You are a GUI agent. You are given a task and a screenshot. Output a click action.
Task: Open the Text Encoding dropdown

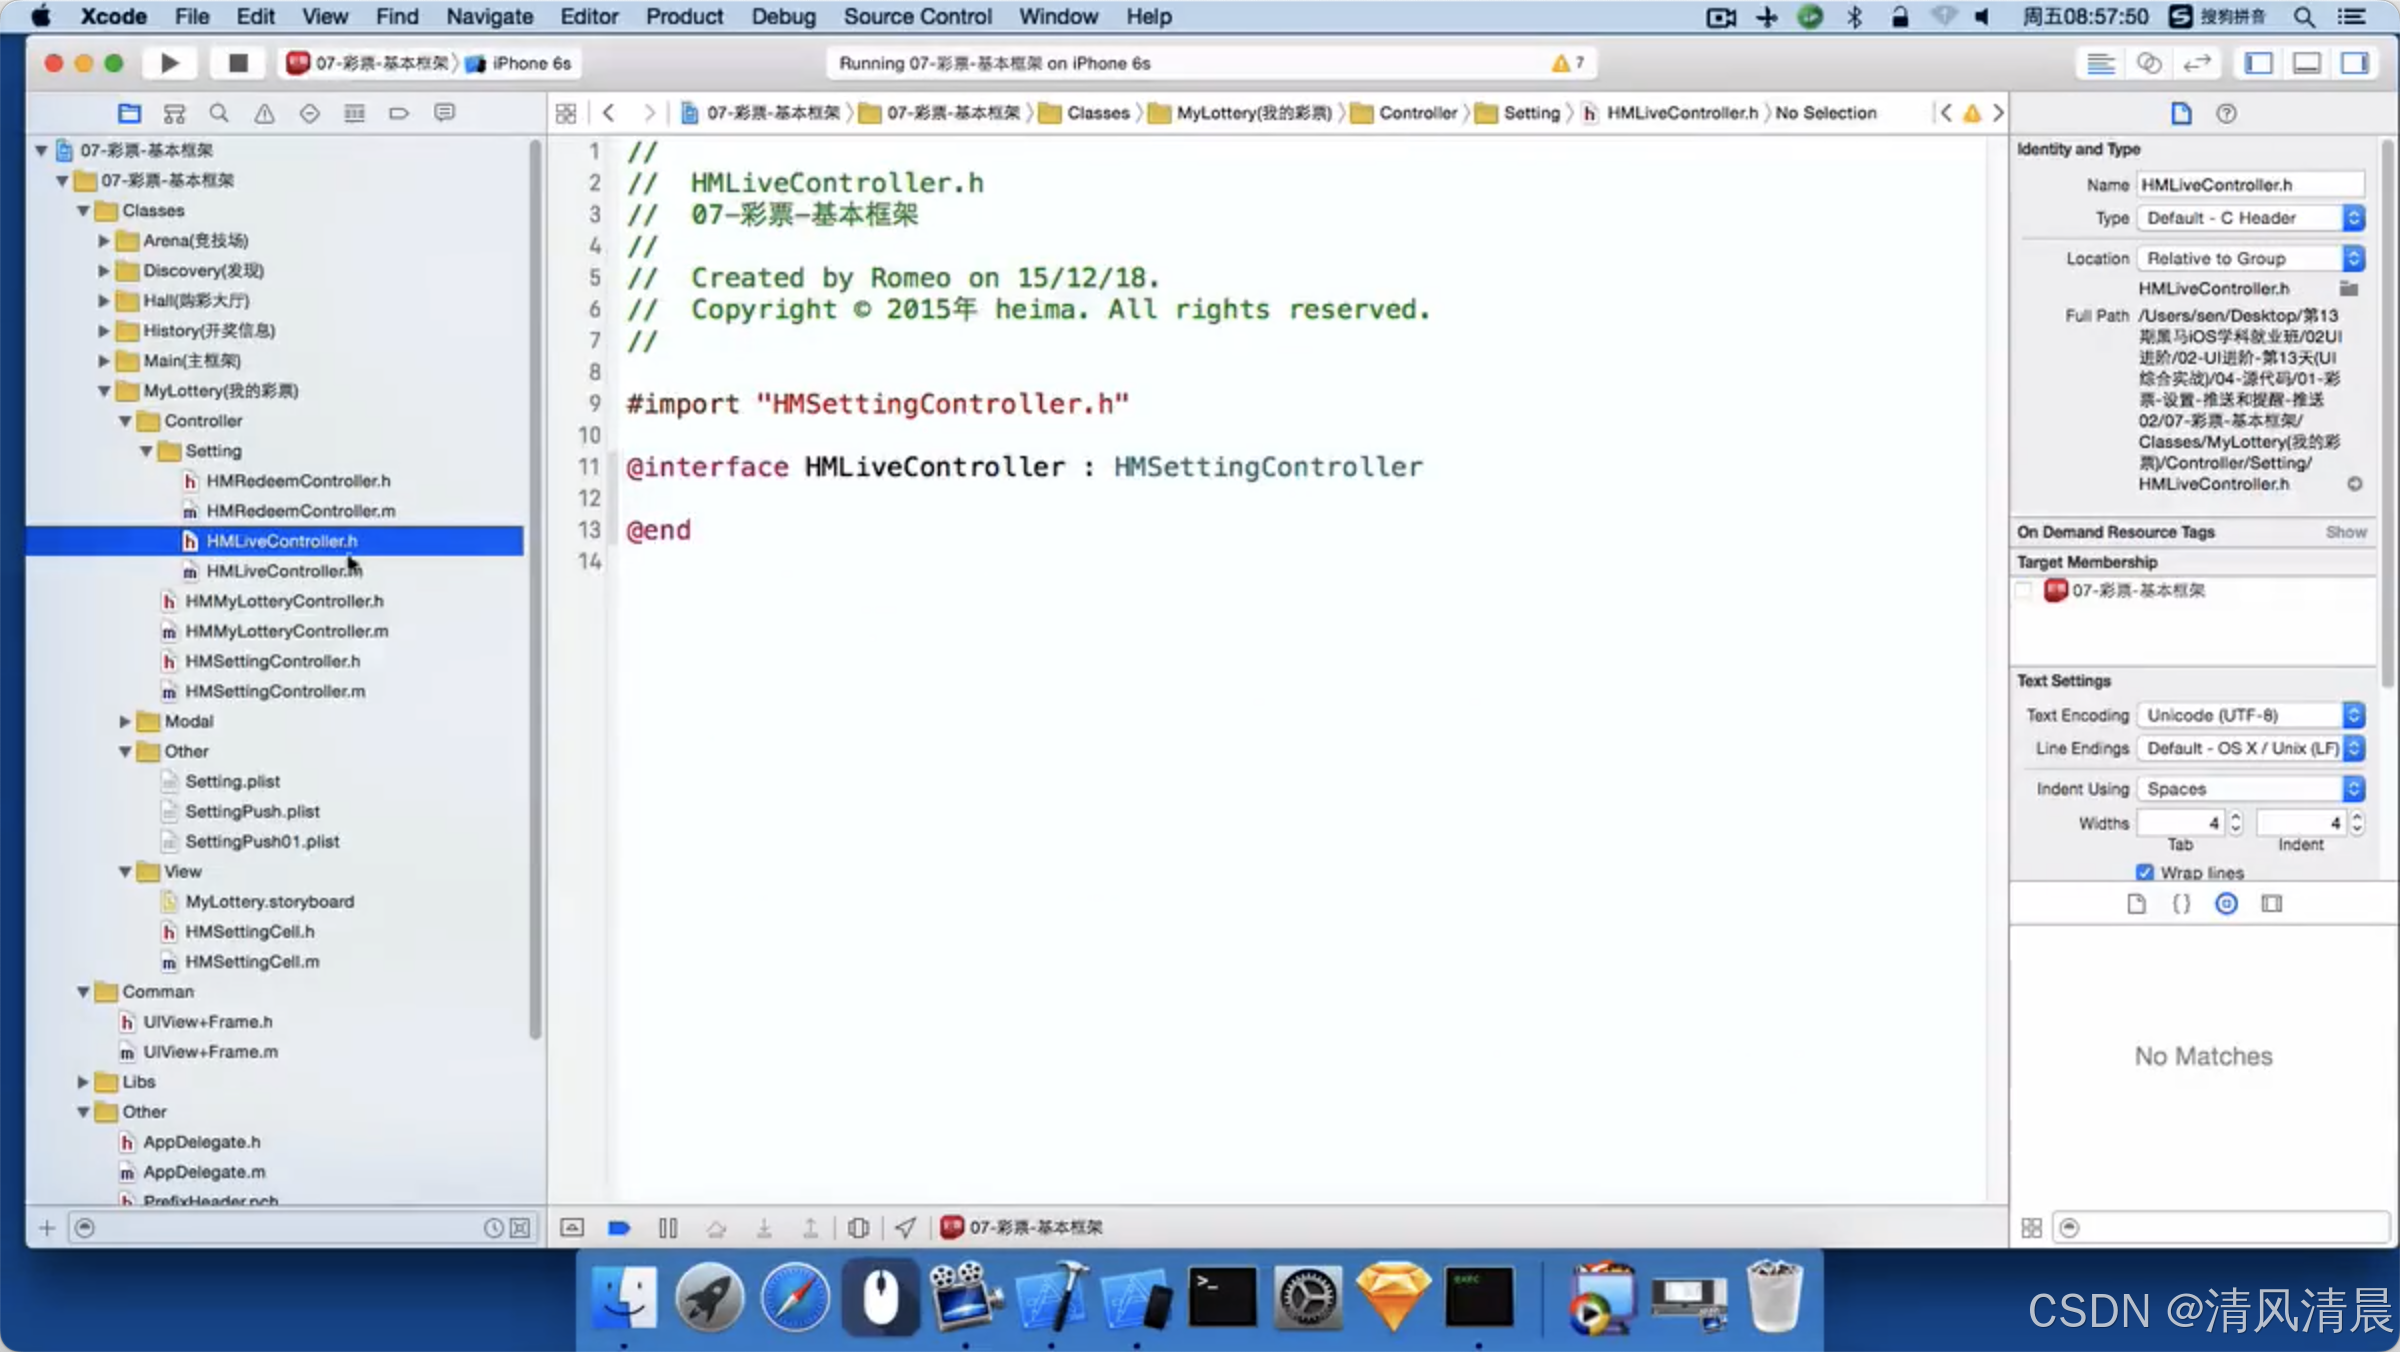pos(2251,715)
